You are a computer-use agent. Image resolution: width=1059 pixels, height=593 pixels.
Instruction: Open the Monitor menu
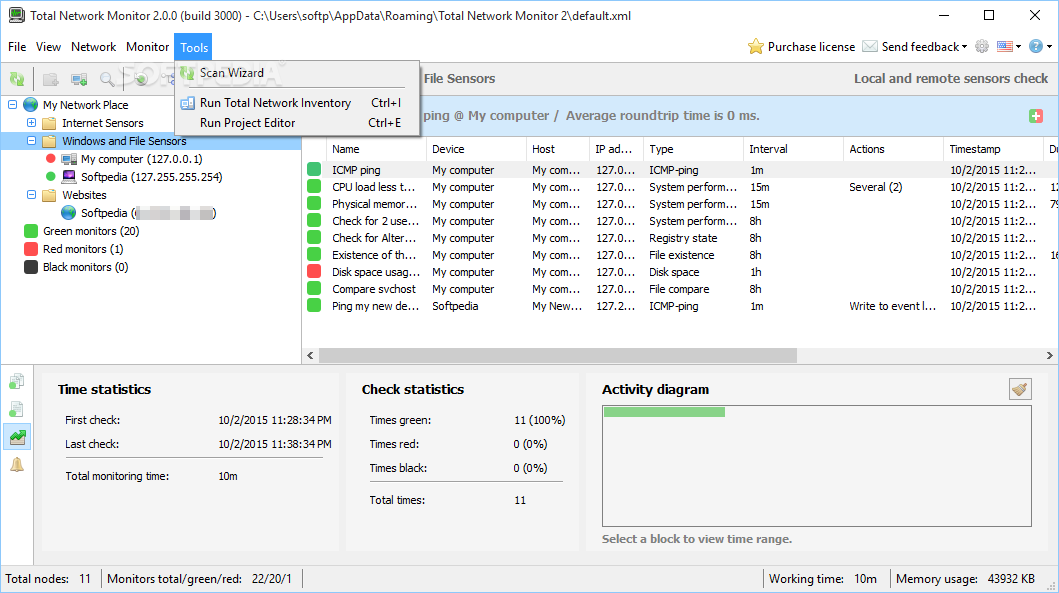(x=147, y=47)
